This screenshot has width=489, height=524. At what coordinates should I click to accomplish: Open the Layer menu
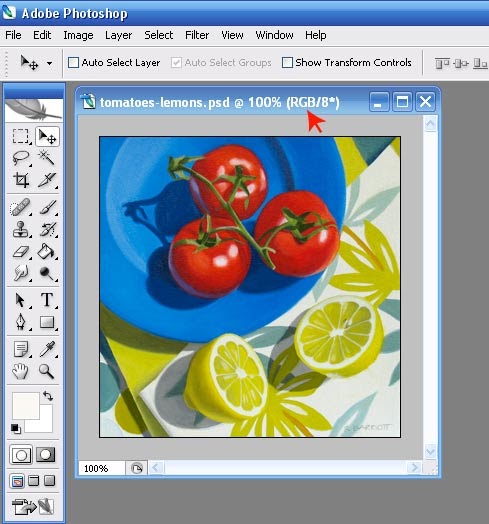pyautogui.click(x=118, y=35)
